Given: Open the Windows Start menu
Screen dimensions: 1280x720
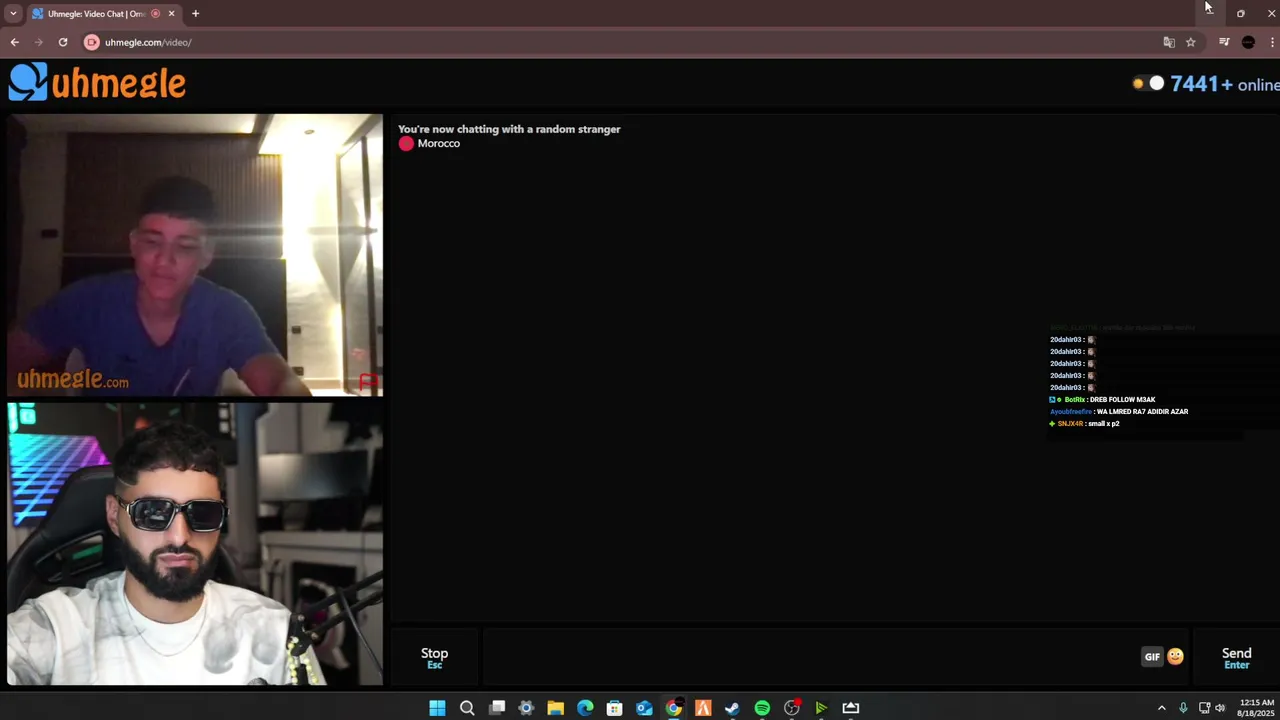Looking at the screenshot, I should coord(437,708).
